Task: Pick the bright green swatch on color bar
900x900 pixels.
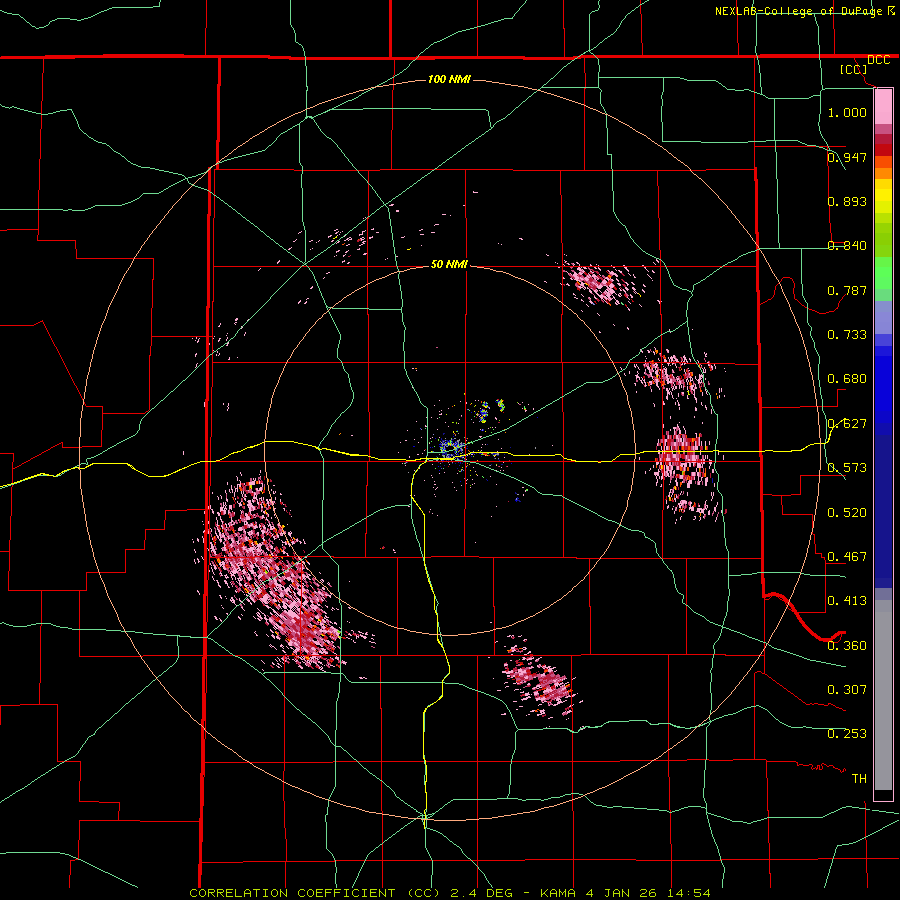Action: point(883,273)
